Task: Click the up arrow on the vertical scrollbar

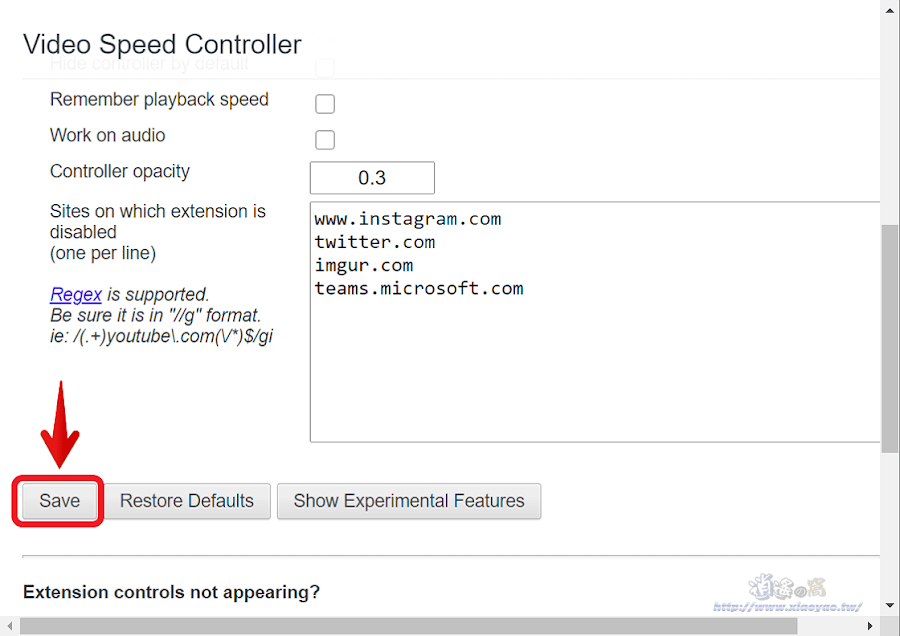Action: pyautogui.click(x=890, y=10)
